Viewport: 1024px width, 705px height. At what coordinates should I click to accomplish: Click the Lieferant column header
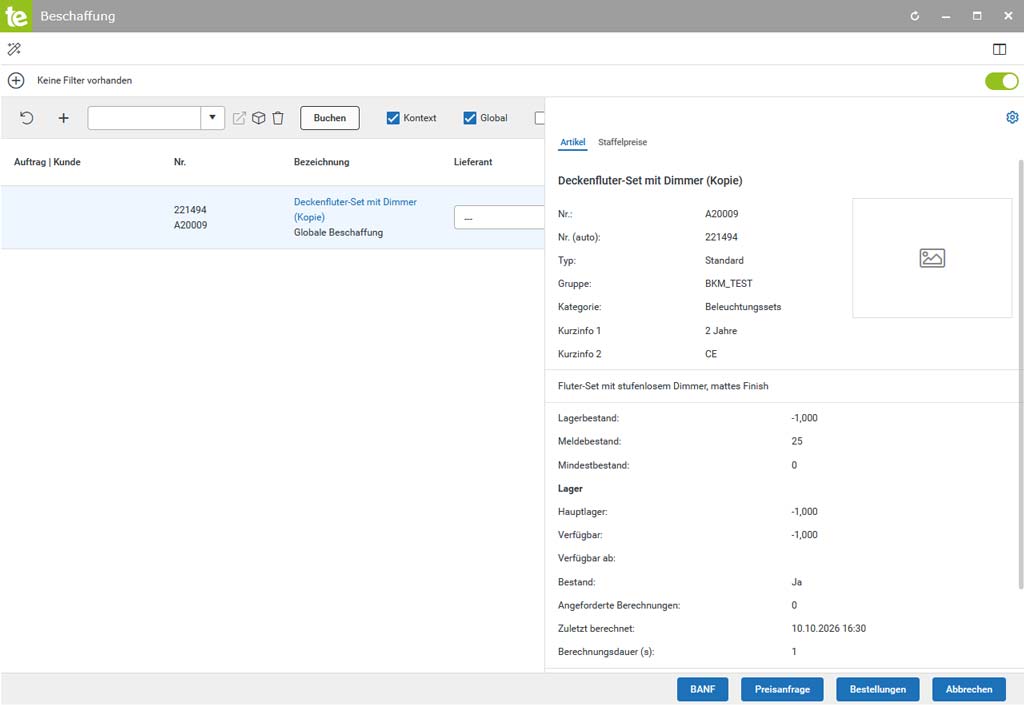pos(473,162)
